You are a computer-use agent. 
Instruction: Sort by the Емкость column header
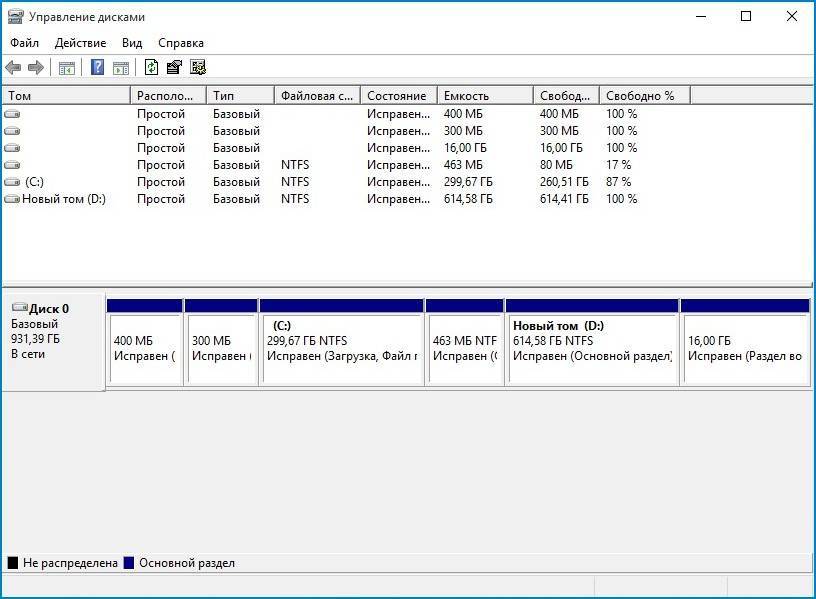(x=484, y=96)
